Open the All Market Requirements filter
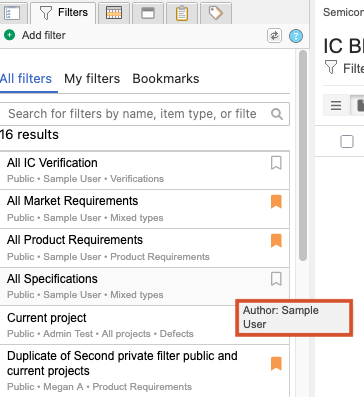This screenshot has height=397, width=364. tap(144, 209)
